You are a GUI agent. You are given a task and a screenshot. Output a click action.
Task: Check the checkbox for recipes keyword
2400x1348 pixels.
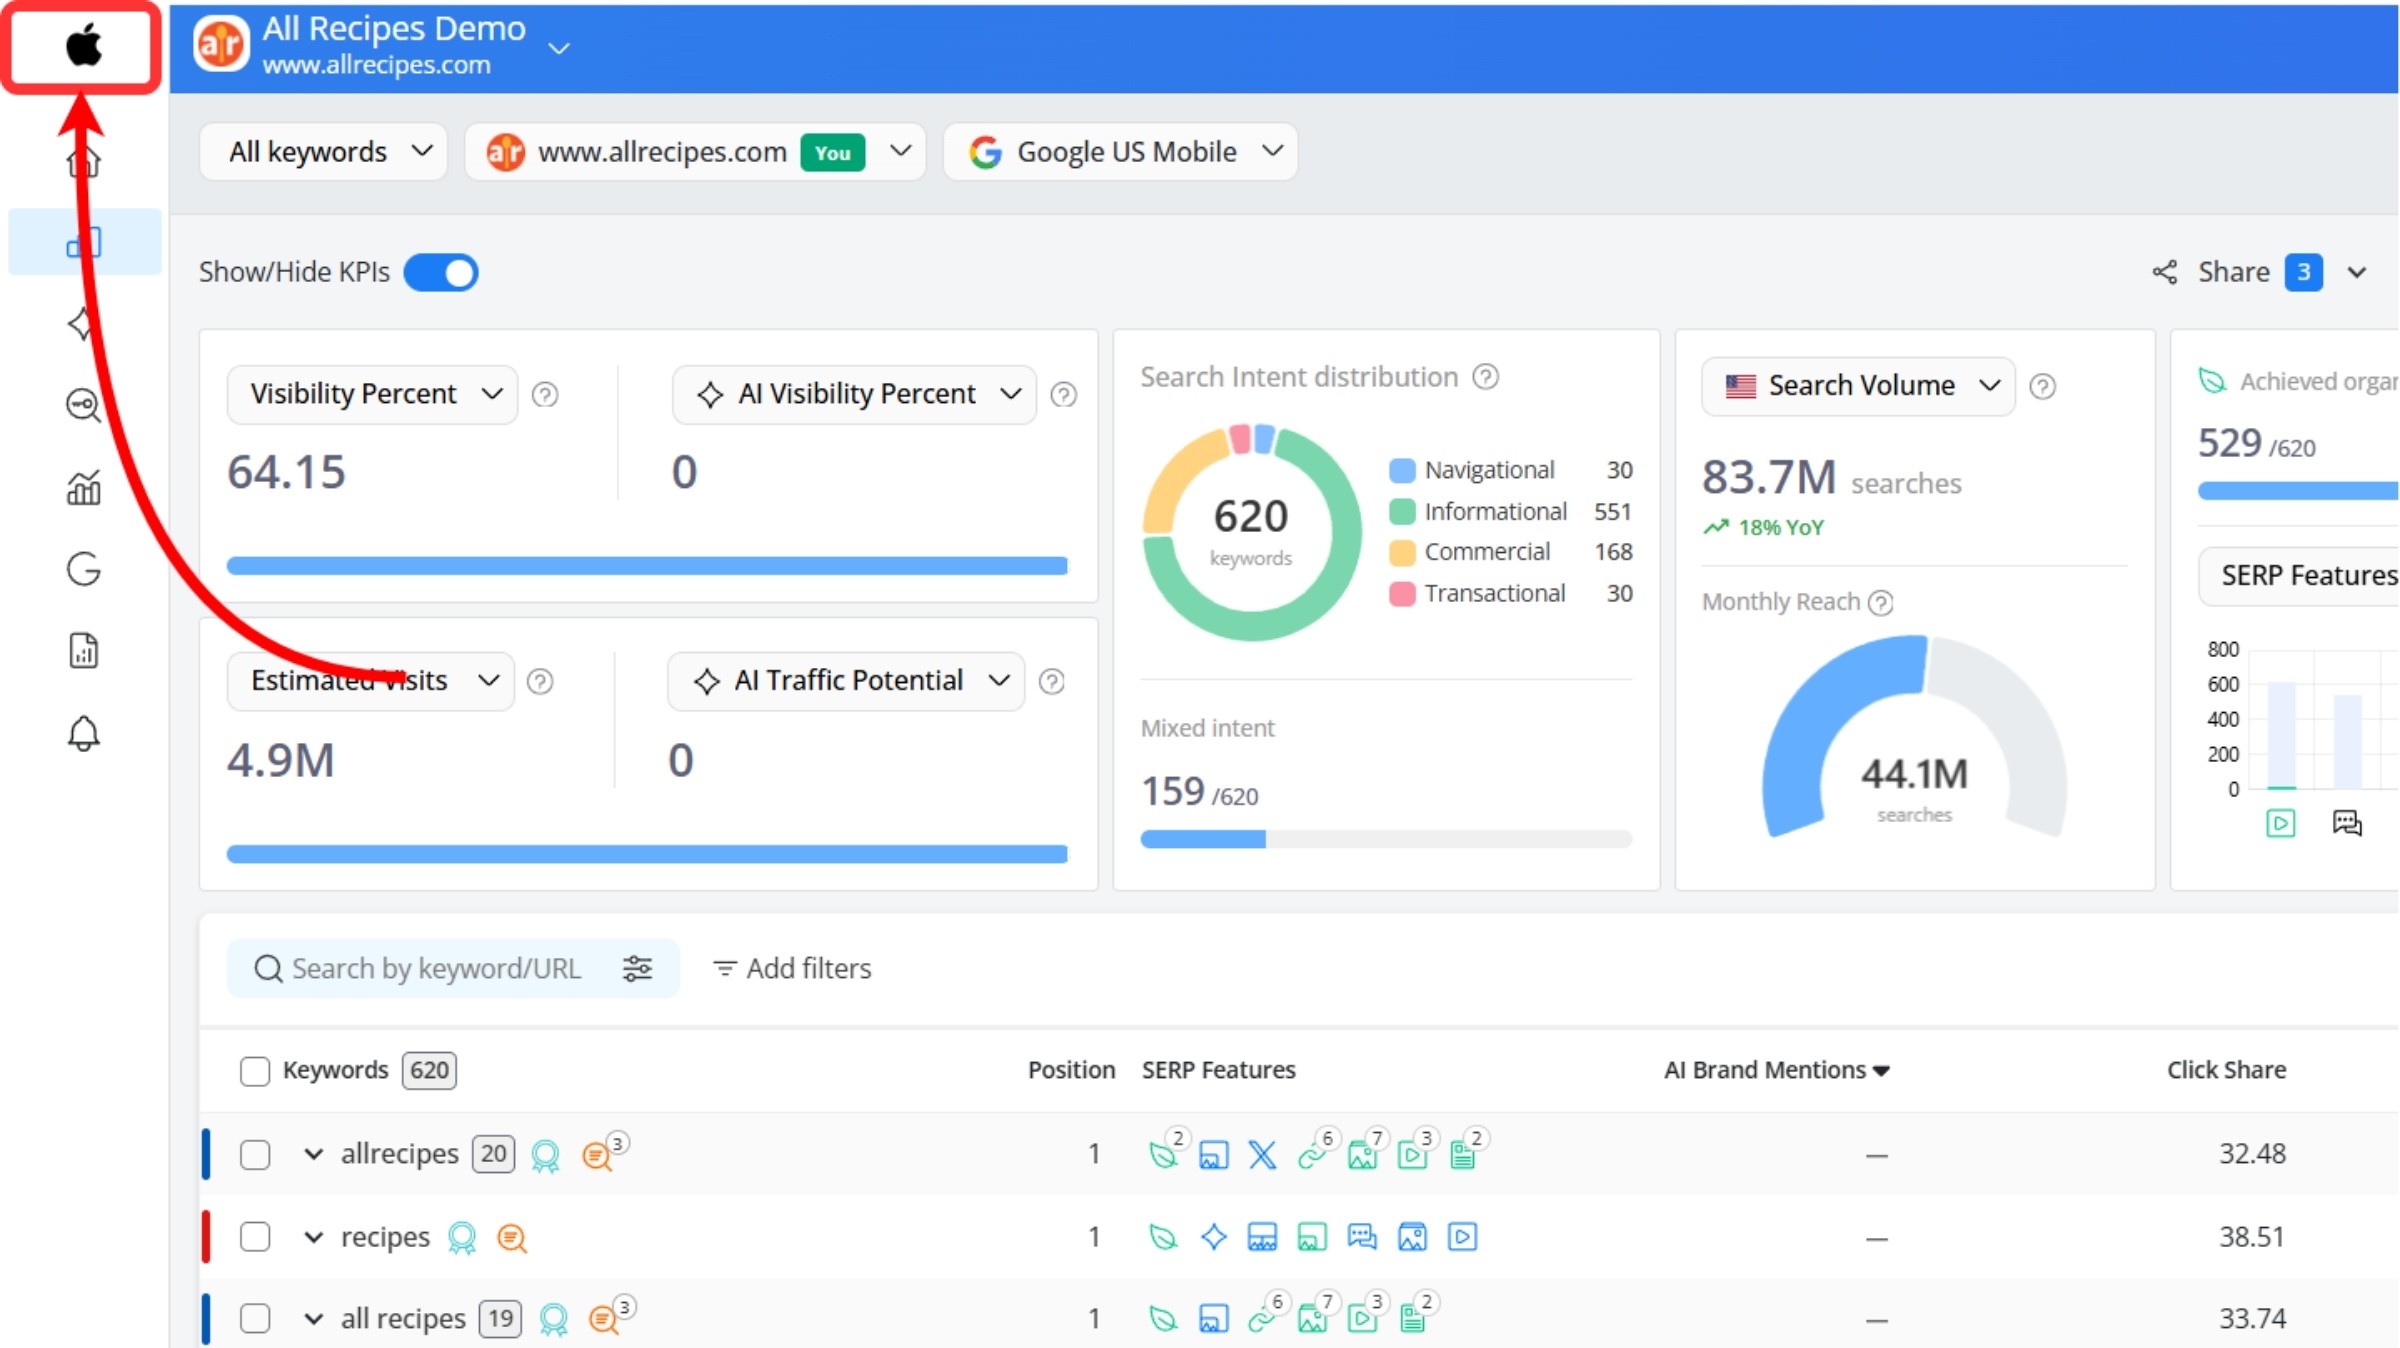pyautogui.click(x=255, y=1237)
